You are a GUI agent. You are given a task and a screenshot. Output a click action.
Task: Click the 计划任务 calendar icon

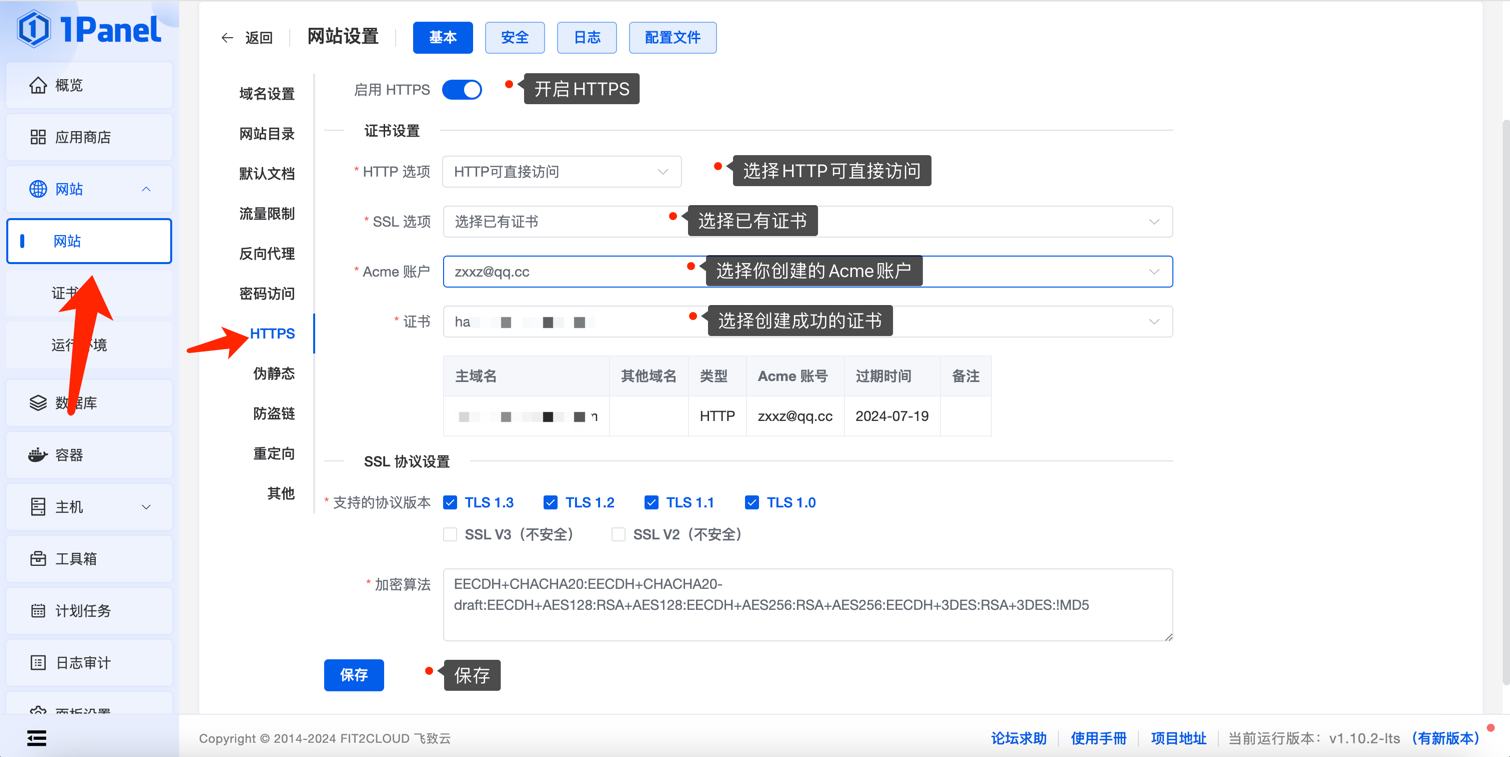(x=38, y=611)
